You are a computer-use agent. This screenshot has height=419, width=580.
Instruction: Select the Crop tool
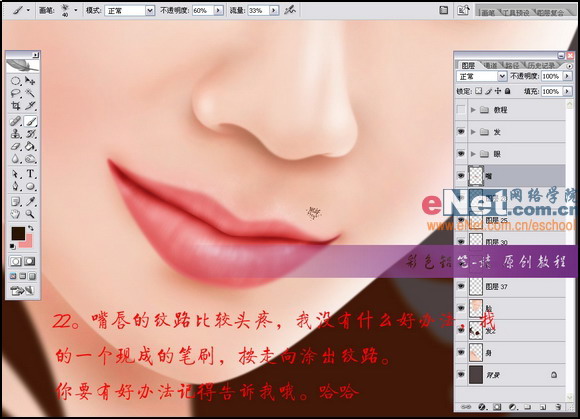click(x=16, y=106)
